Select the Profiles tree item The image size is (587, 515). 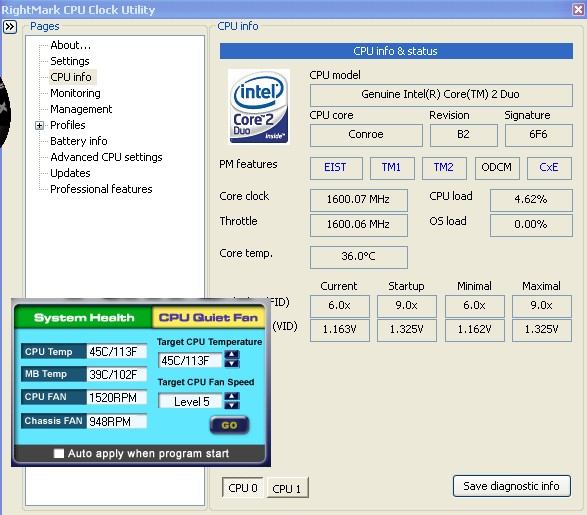pyautogui.click(x=68, y=125)
